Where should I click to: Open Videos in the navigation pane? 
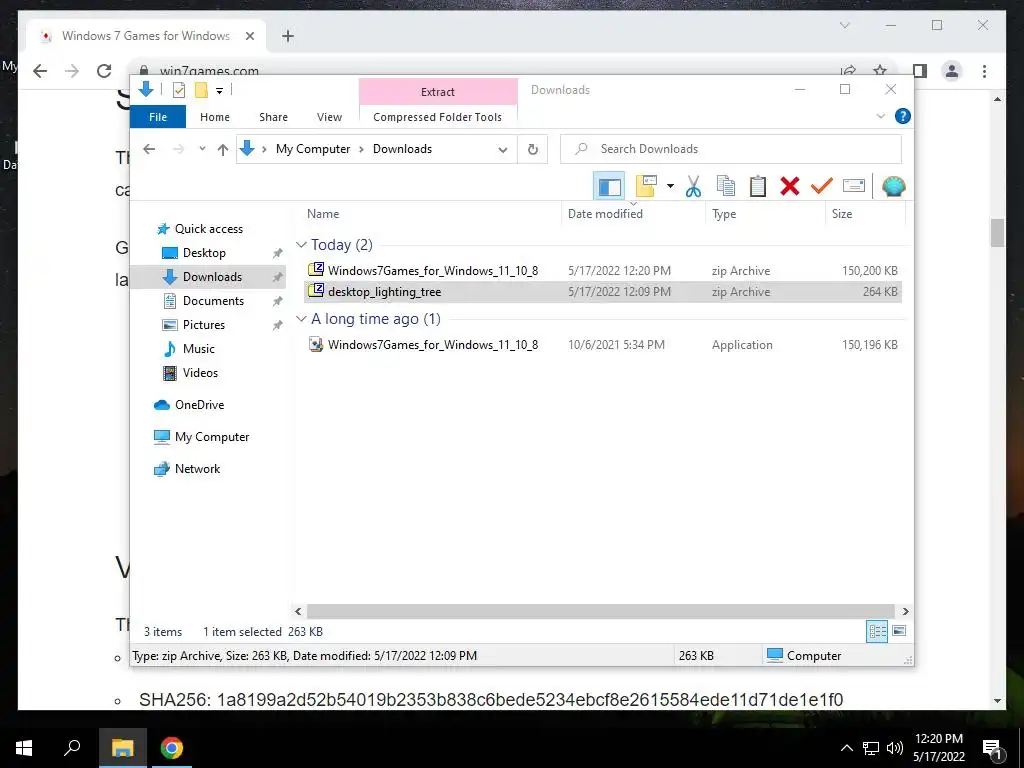pyautogui.click(x=200, y=373)
